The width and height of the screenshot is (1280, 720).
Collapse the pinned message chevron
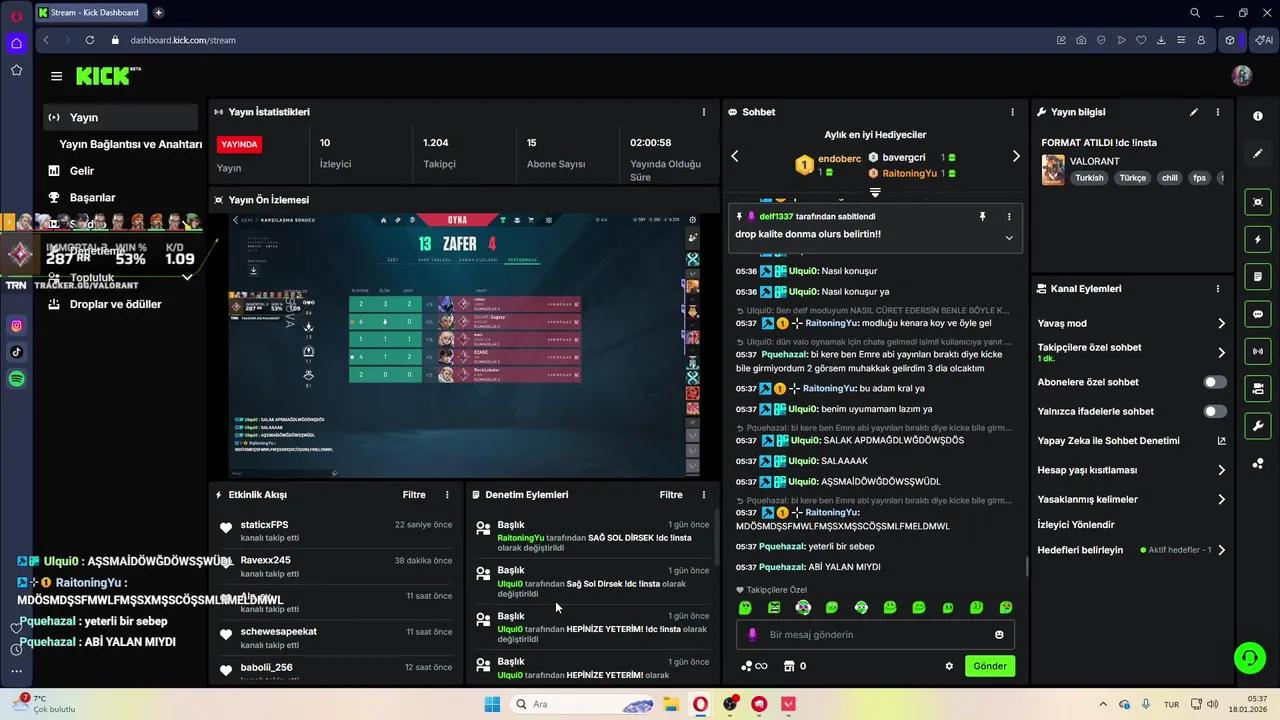point(1009,238)
